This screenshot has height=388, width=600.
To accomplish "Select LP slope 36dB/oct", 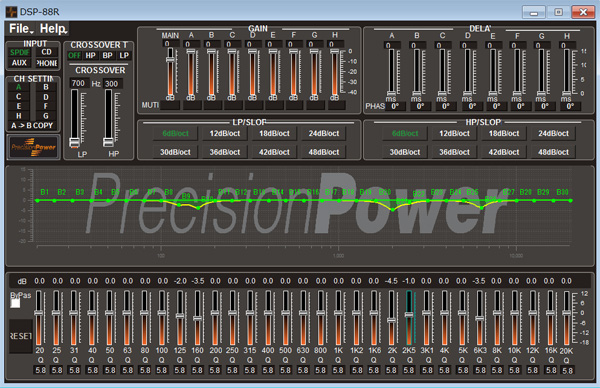I will (225, 152).
